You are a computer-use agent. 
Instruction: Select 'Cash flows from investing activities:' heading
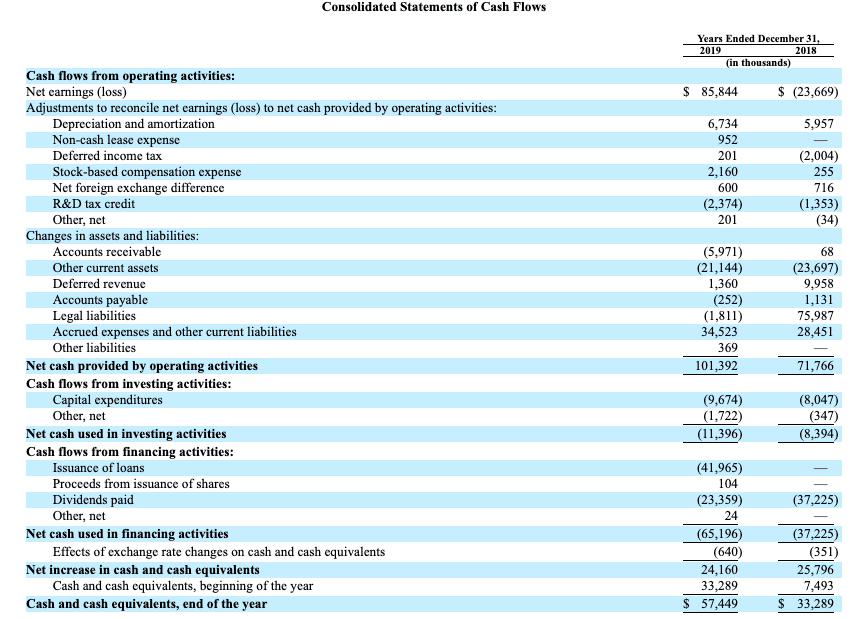click(129, 384)
